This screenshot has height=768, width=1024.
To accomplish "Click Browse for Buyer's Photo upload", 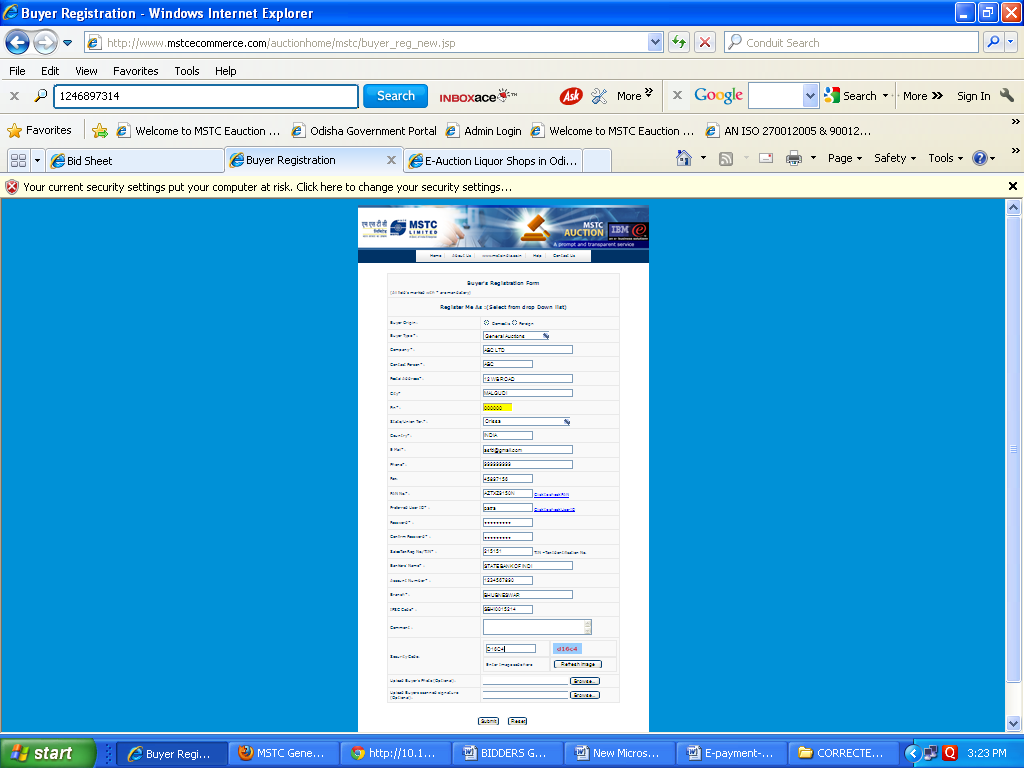I will click(584, 681).
